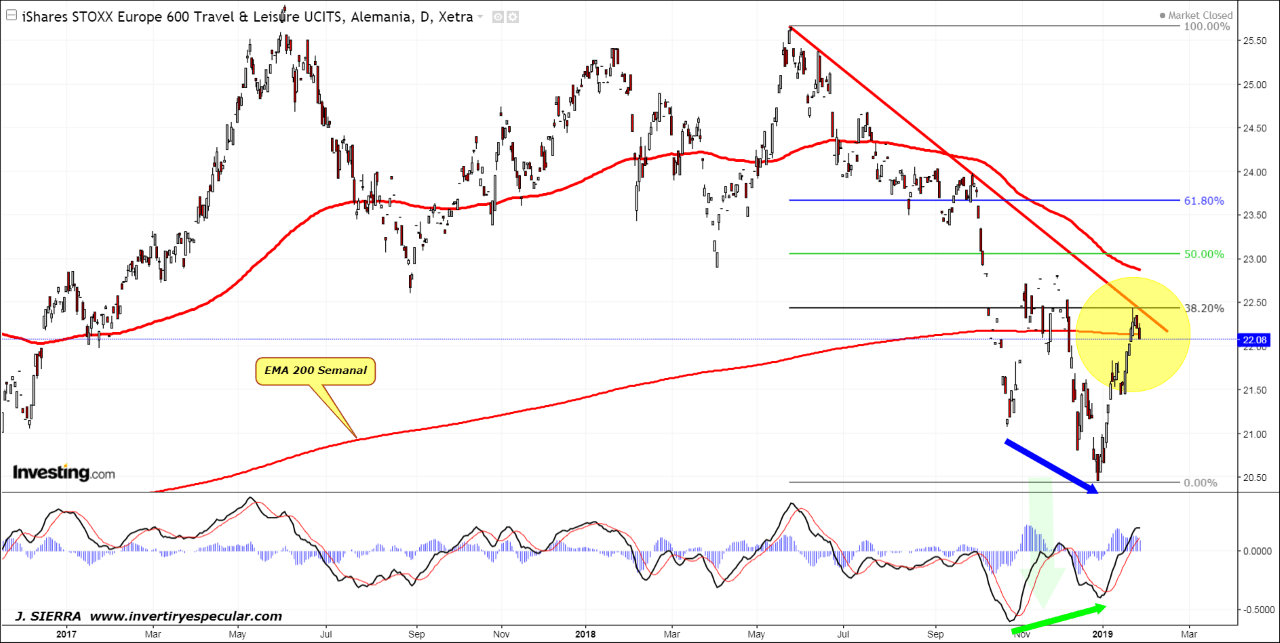The image size is (1280, 643).
Task: Select the 38.20% Fibonacci level label
Action: point(1204,309)
